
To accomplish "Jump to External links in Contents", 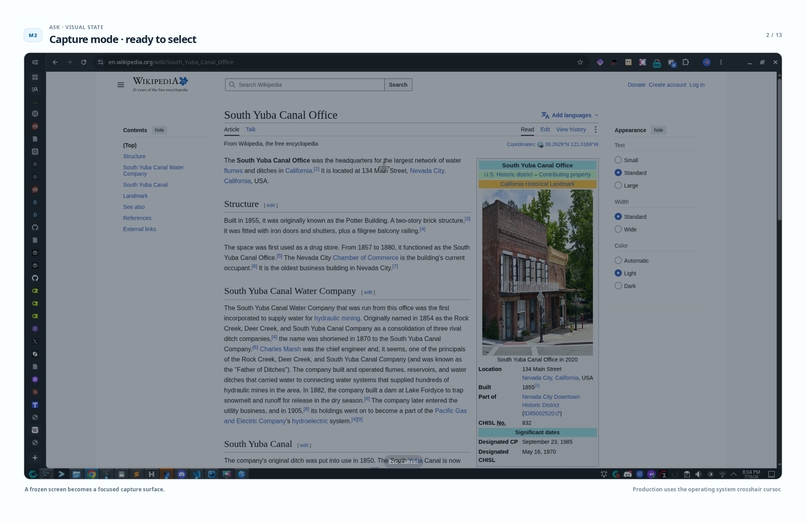I will [x=139, y=229].
